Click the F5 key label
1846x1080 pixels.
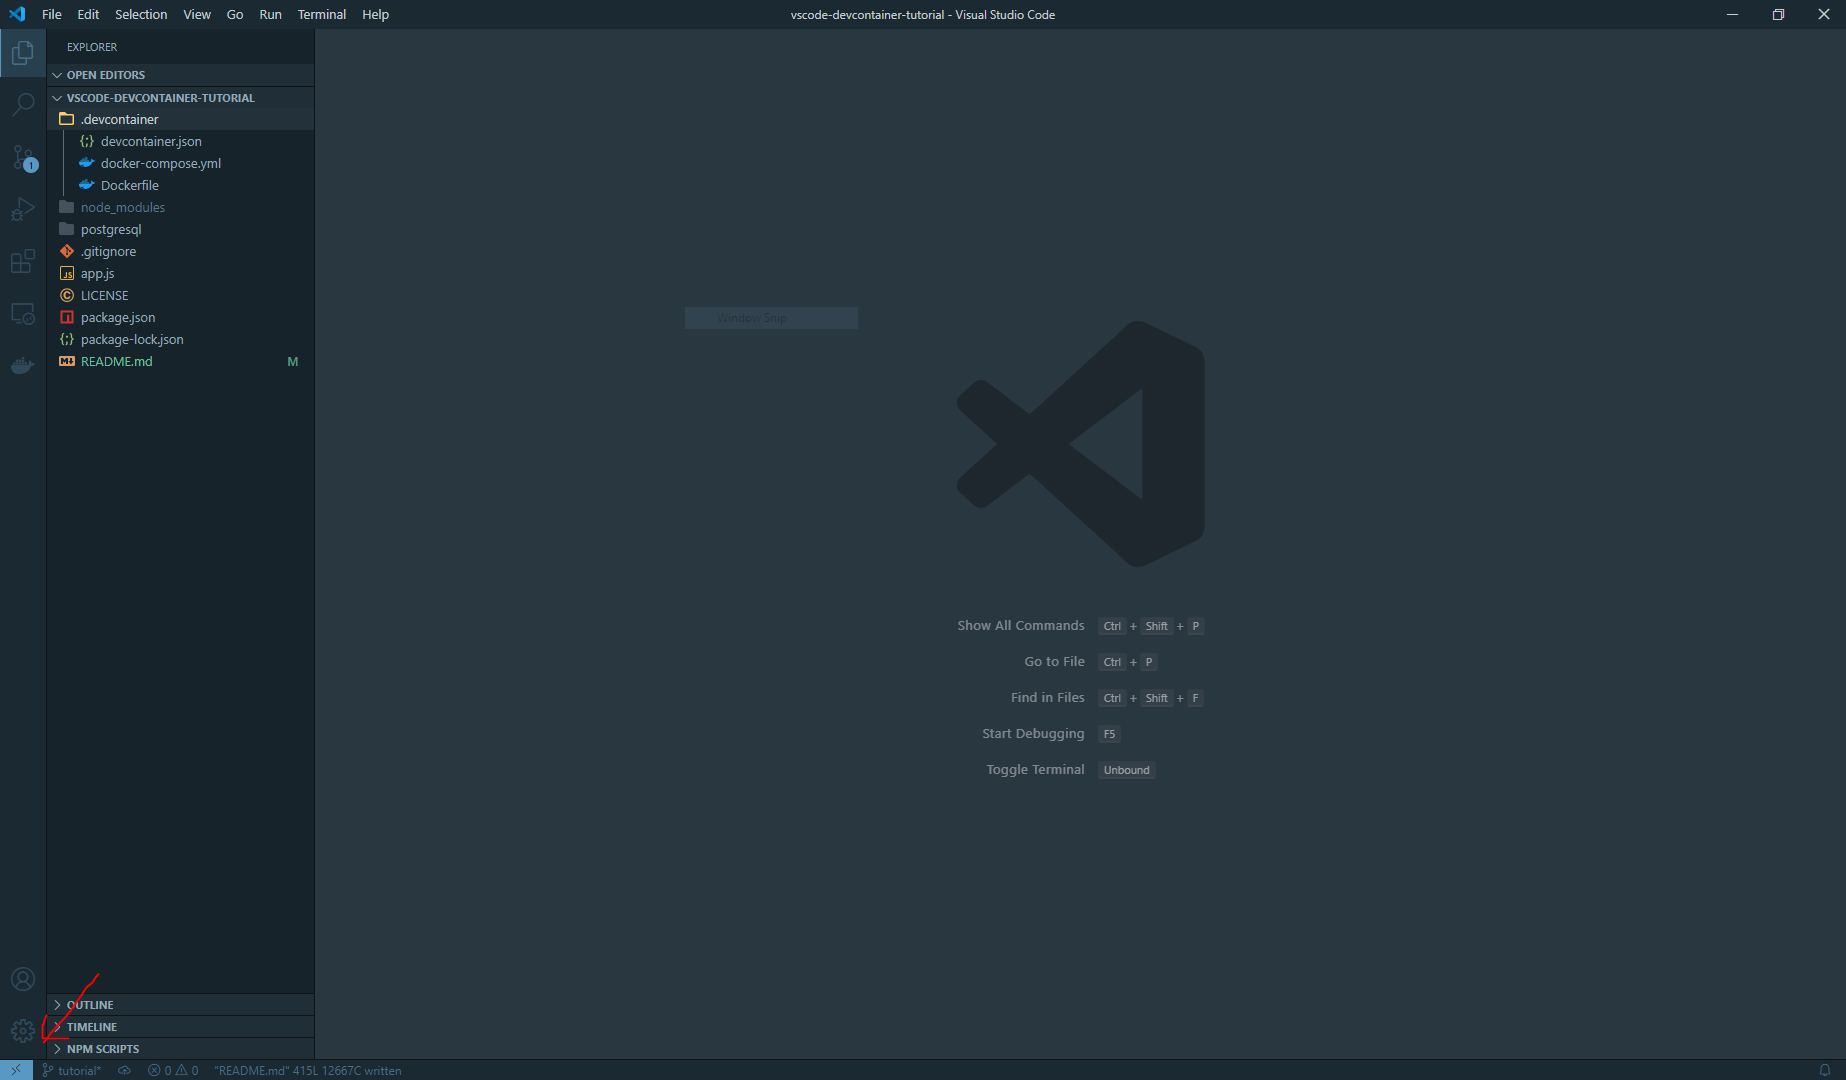1109,734
